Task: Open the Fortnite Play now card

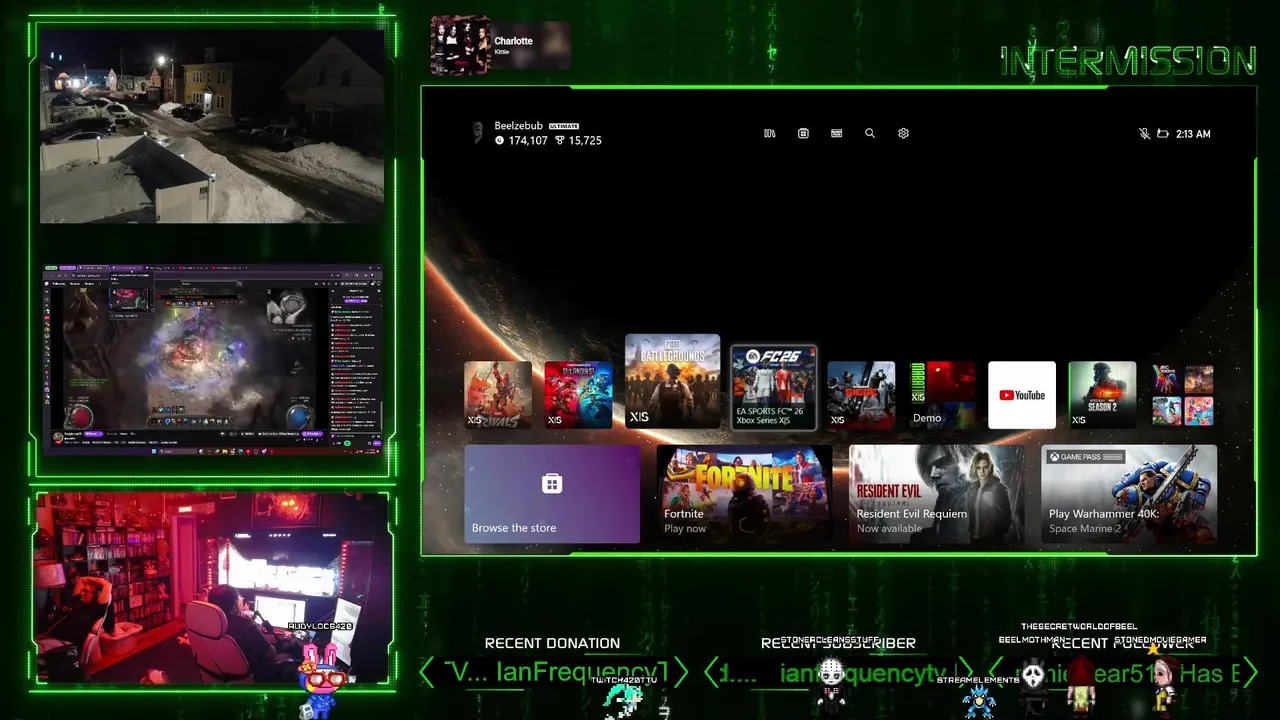Action: [744, 494]
